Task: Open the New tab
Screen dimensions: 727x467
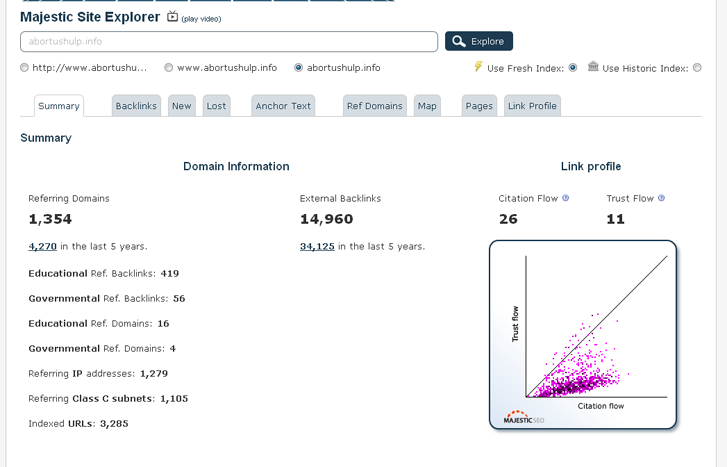Action: coord(182,106)
